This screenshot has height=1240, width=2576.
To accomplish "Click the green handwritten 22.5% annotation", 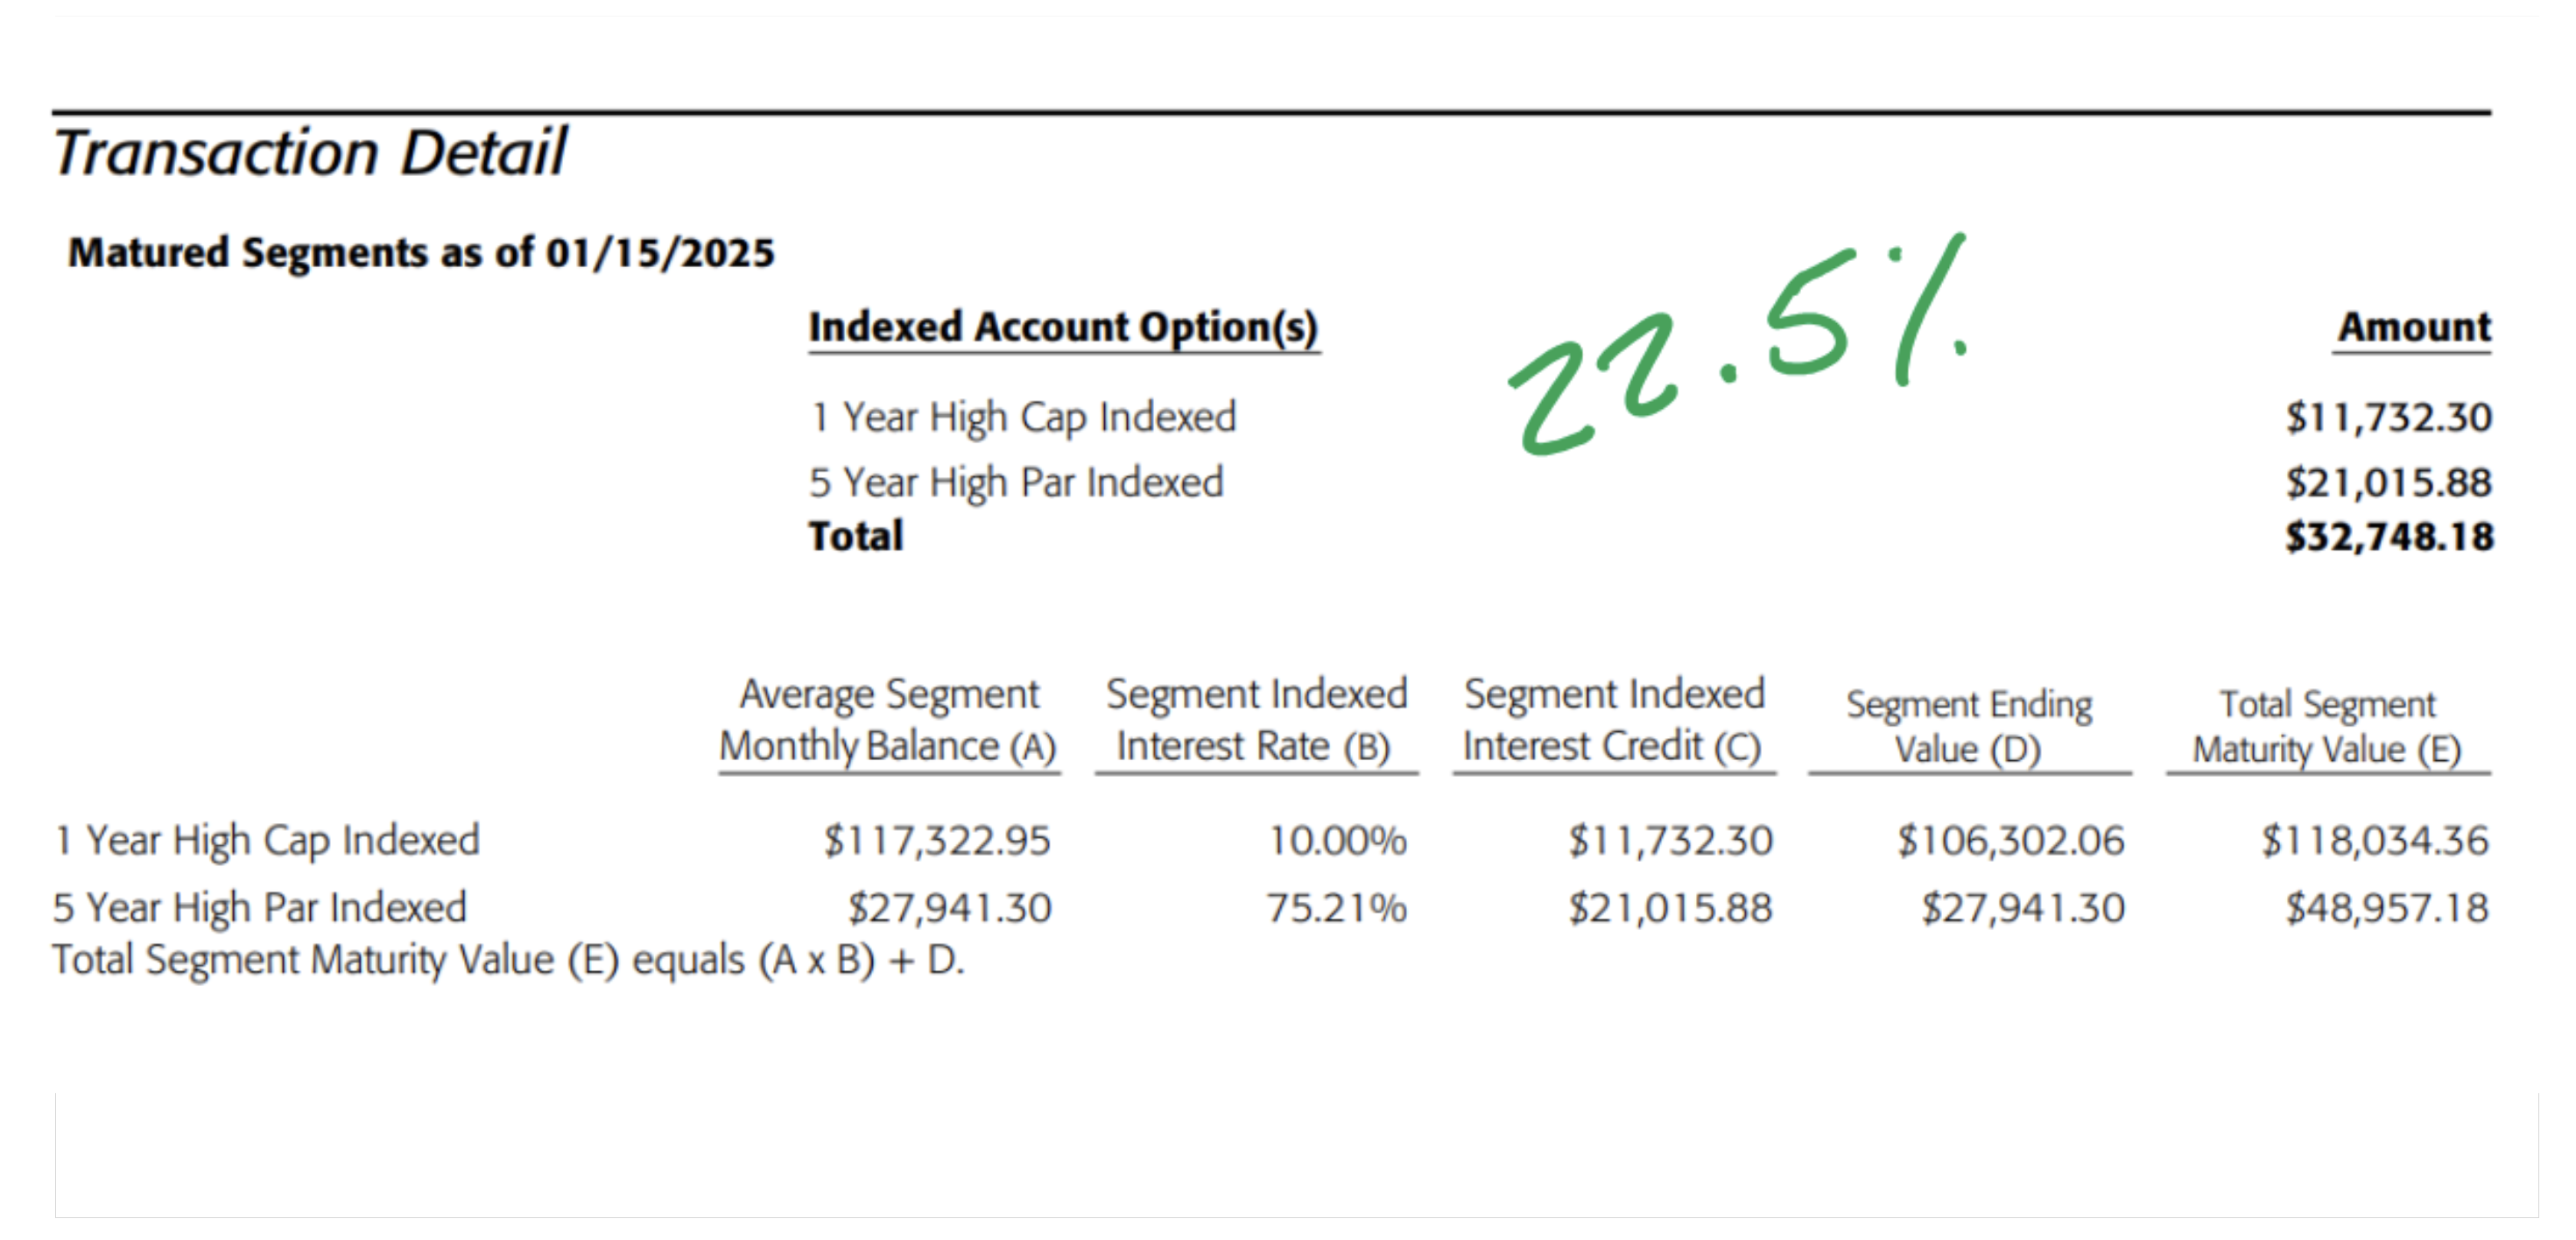I will [1738, 343].
